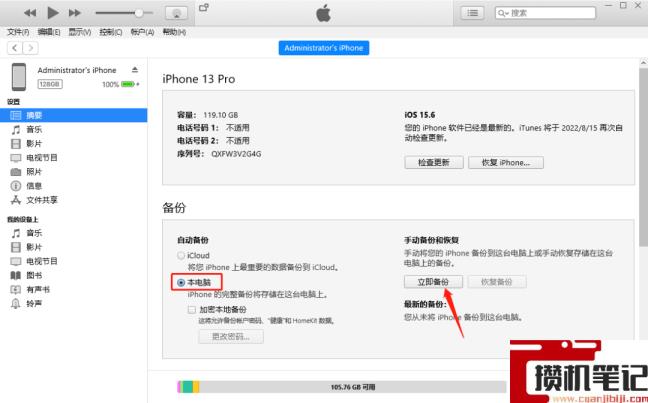Click the storage capacity usage bar
Viewport: 648px width, 403px height.
pos(341,387)
